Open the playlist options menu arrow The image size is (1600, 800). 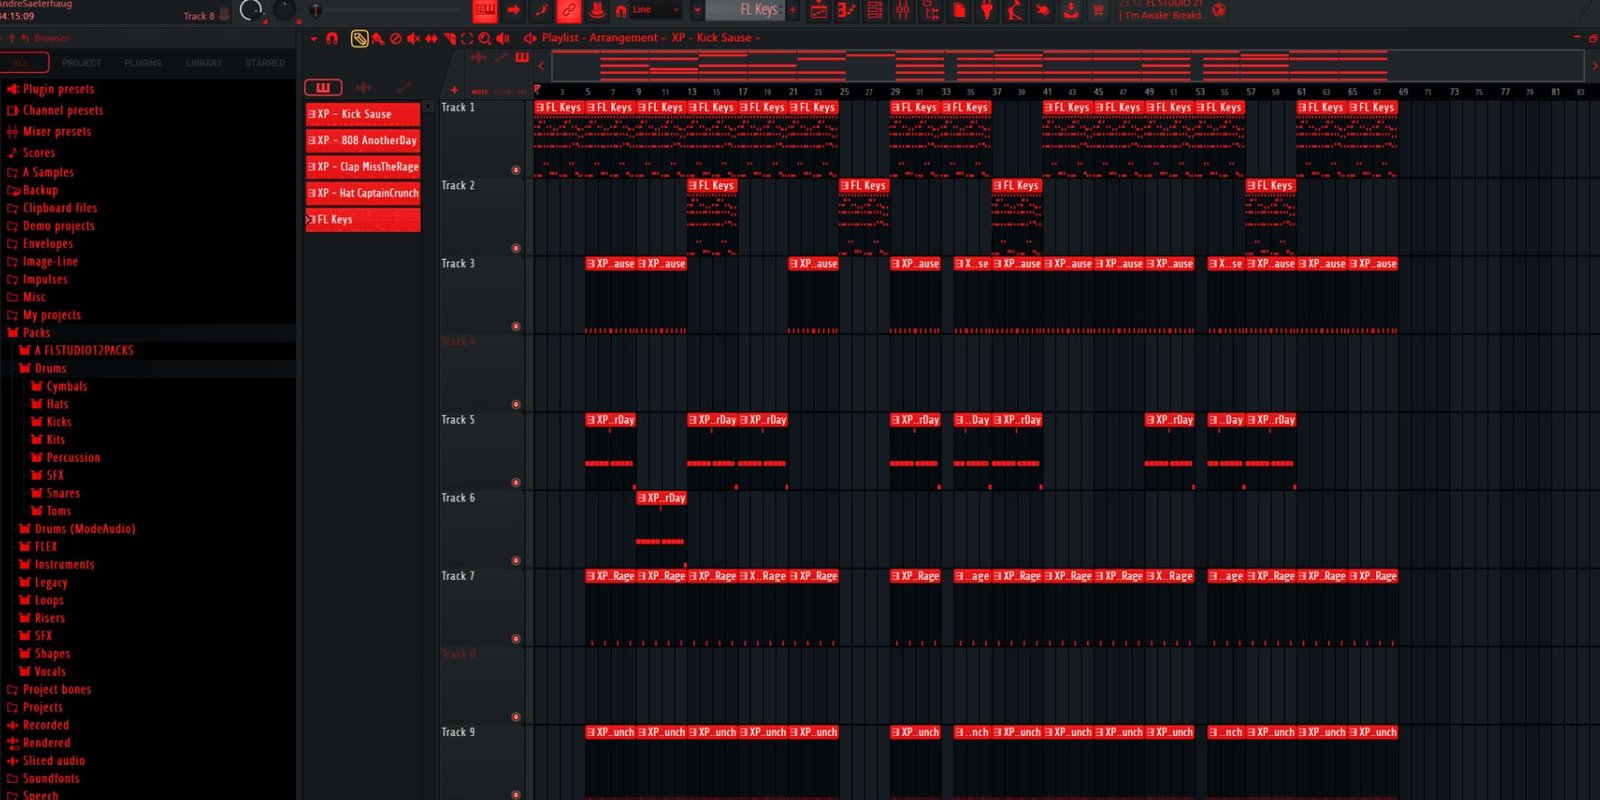(313, 39)
